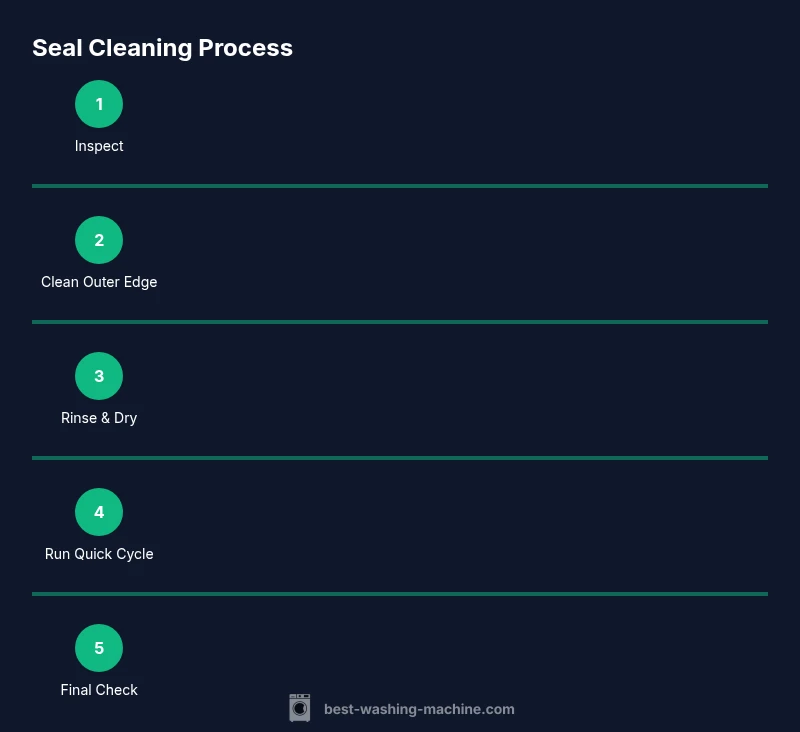Click the word "Seal" in the title

(x=55, y=48)
